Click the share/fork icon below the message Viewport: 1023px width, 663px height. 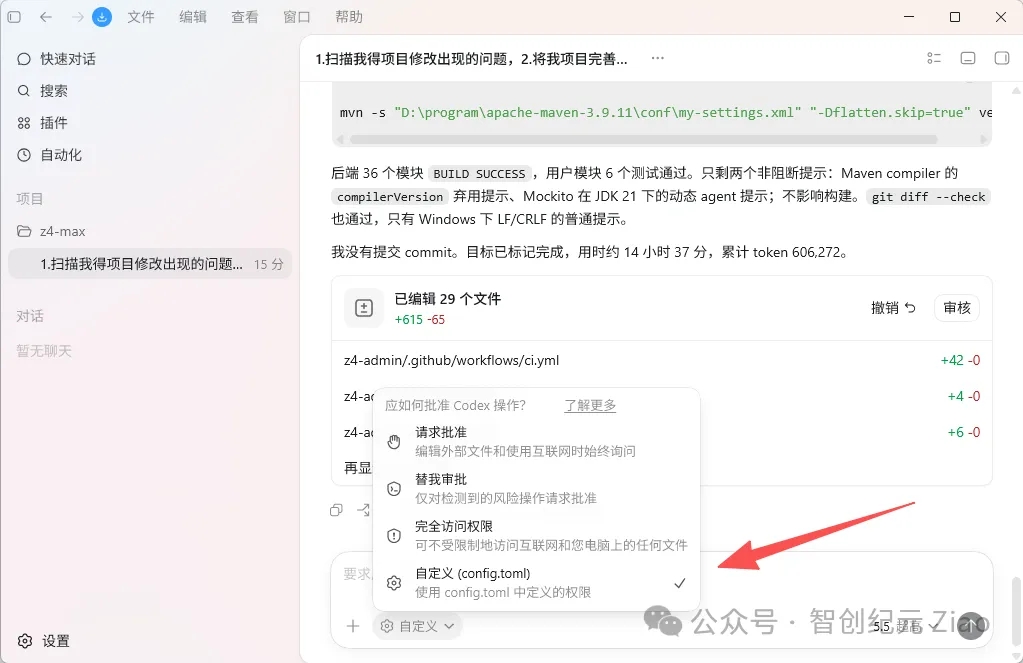tap(363, 510)
